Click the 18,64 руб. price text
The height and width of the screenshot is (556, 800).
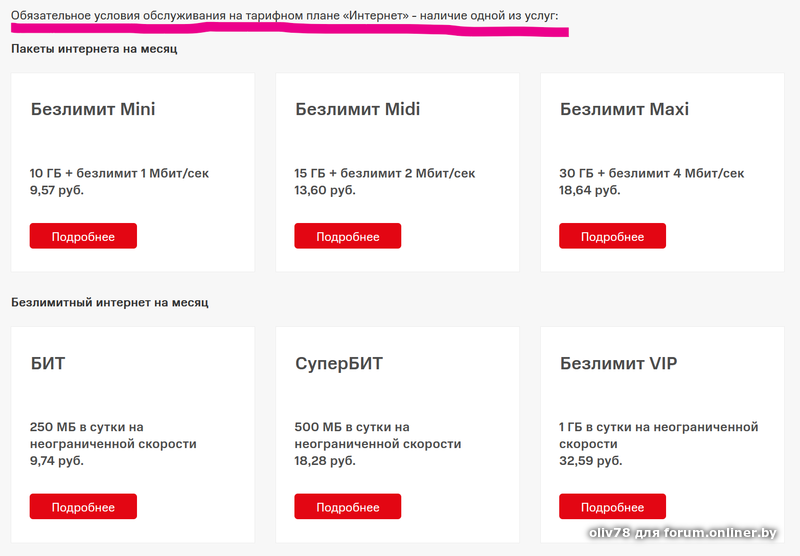pos(590,190)
